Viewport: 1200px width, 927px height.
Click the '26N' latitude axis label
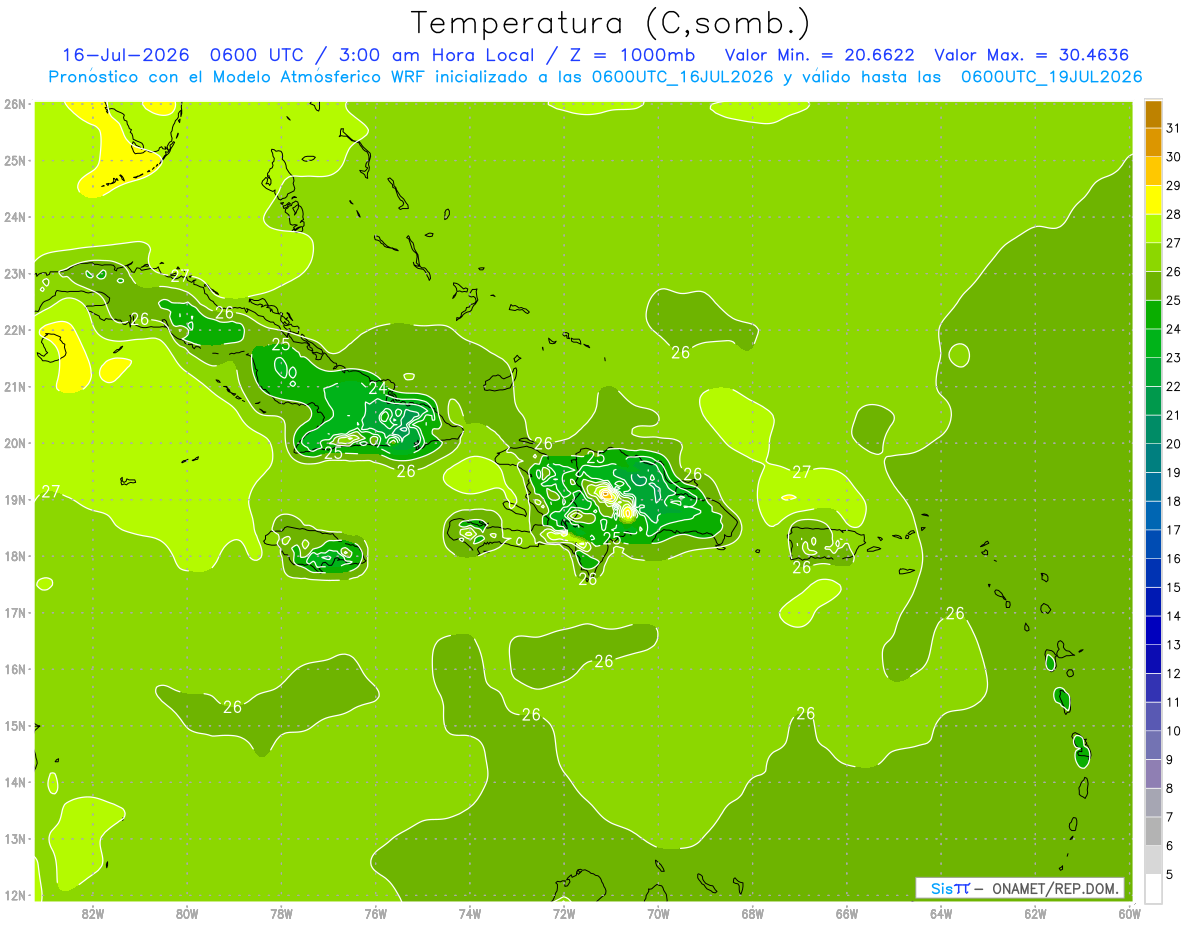point(15,103)
